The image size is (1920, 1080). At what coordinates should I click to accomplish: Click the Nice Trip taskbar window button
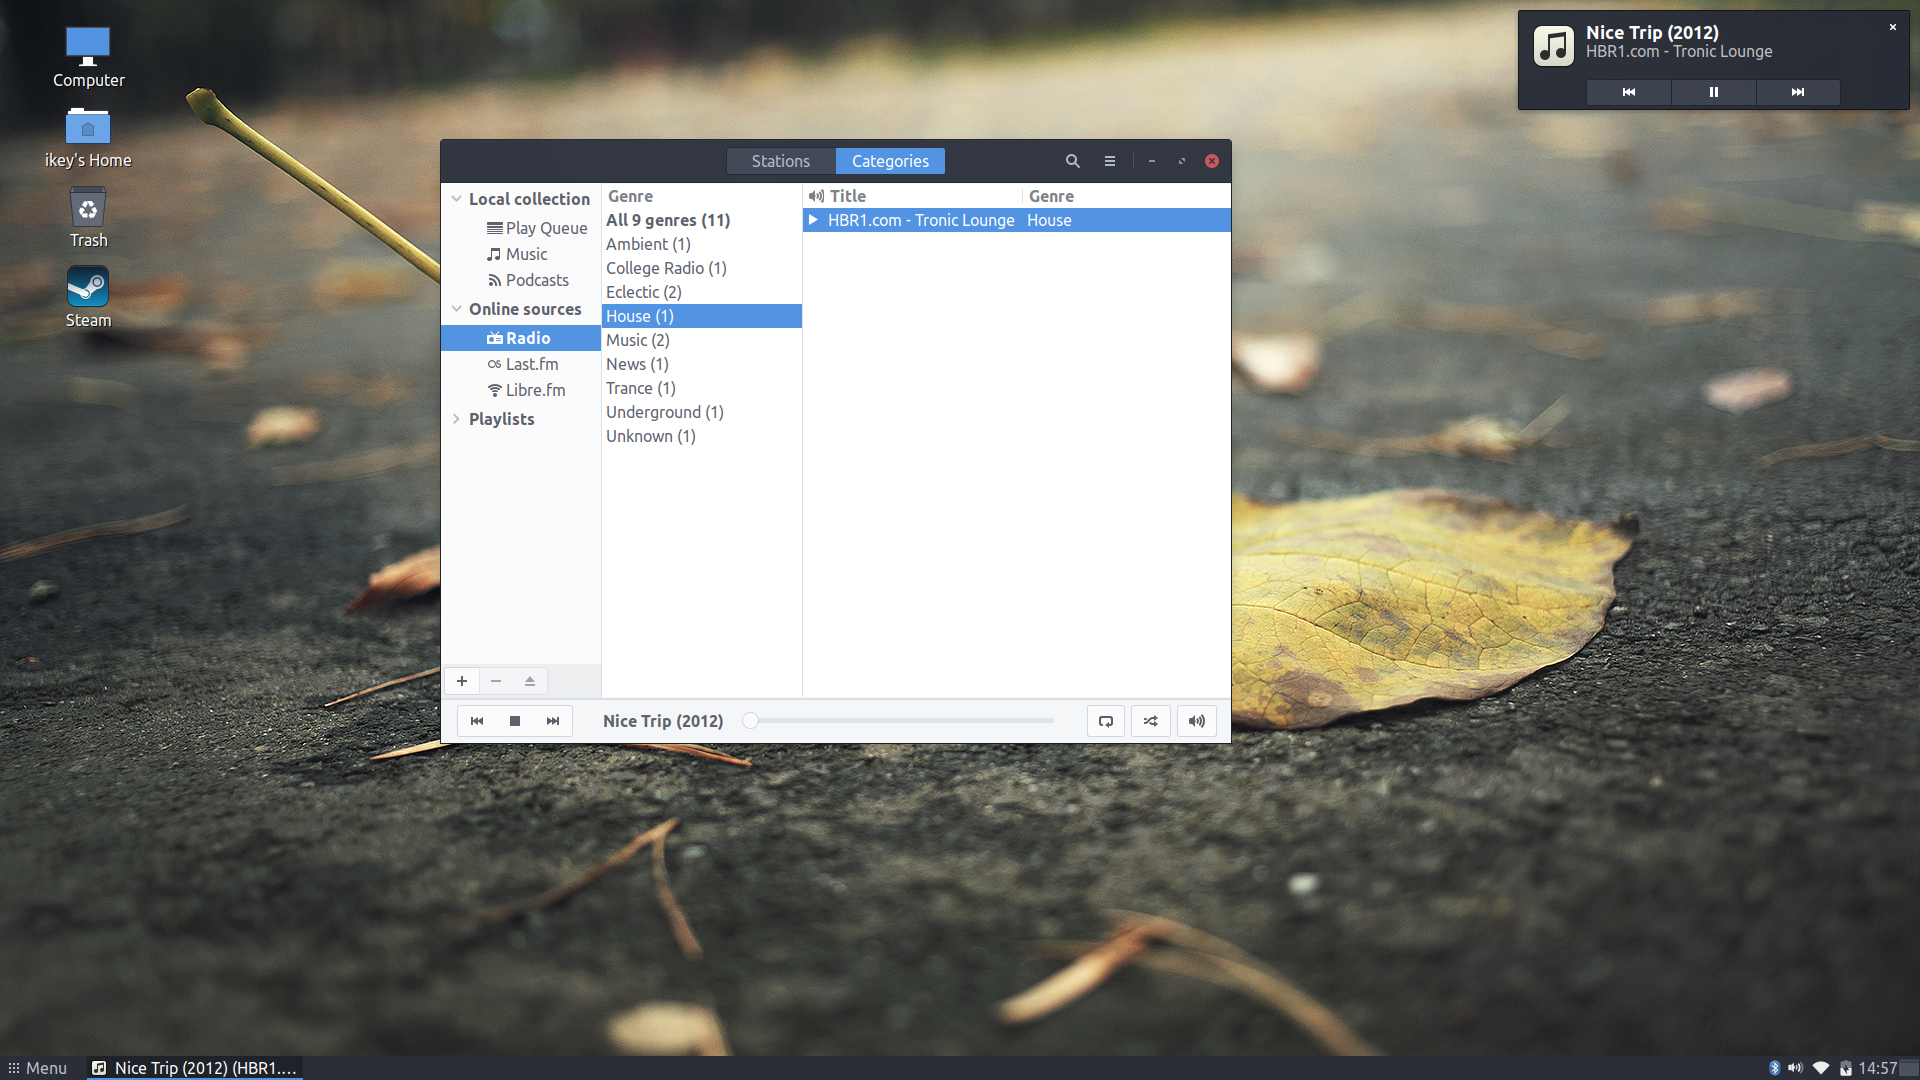pyautogui.click(x=195, y=1068)
